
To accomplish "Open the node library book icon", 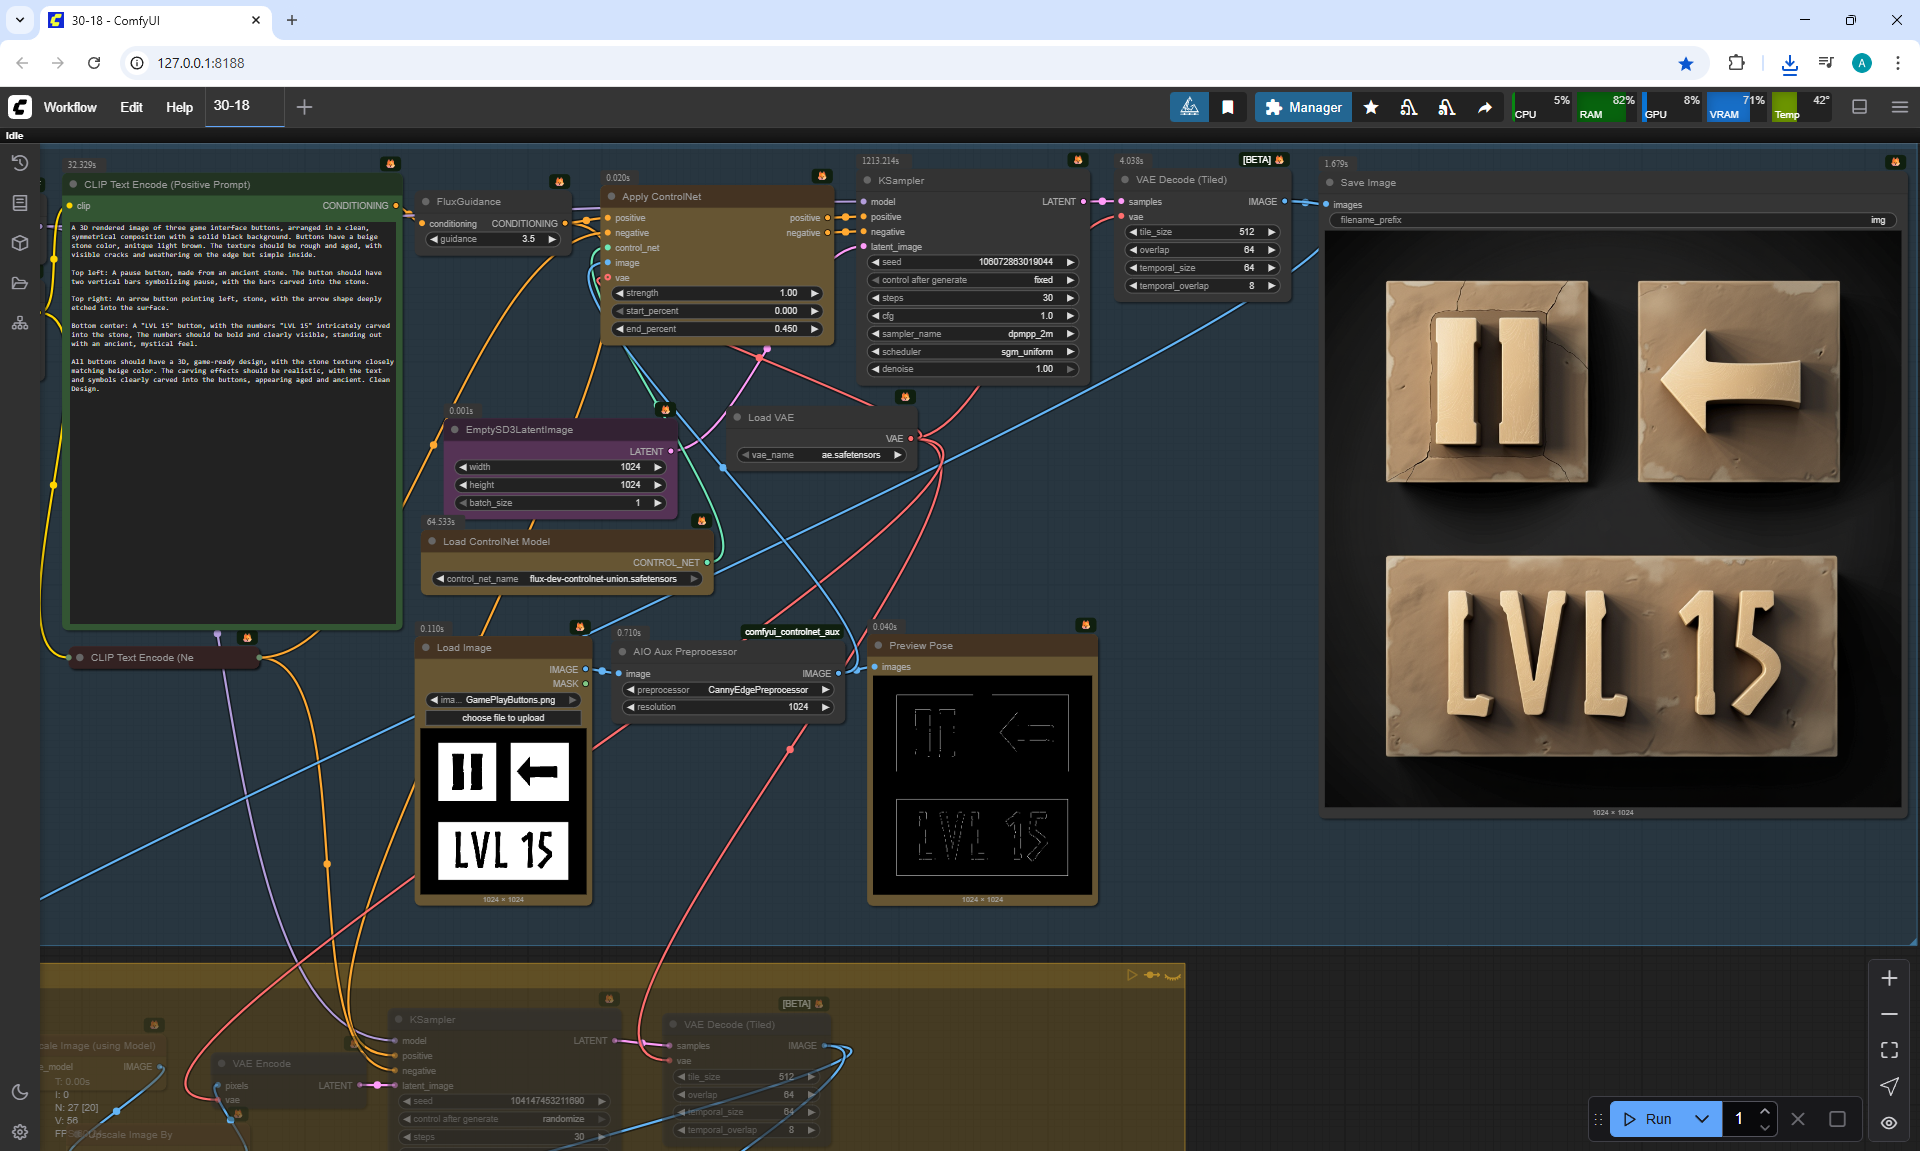I will [19, 203].
